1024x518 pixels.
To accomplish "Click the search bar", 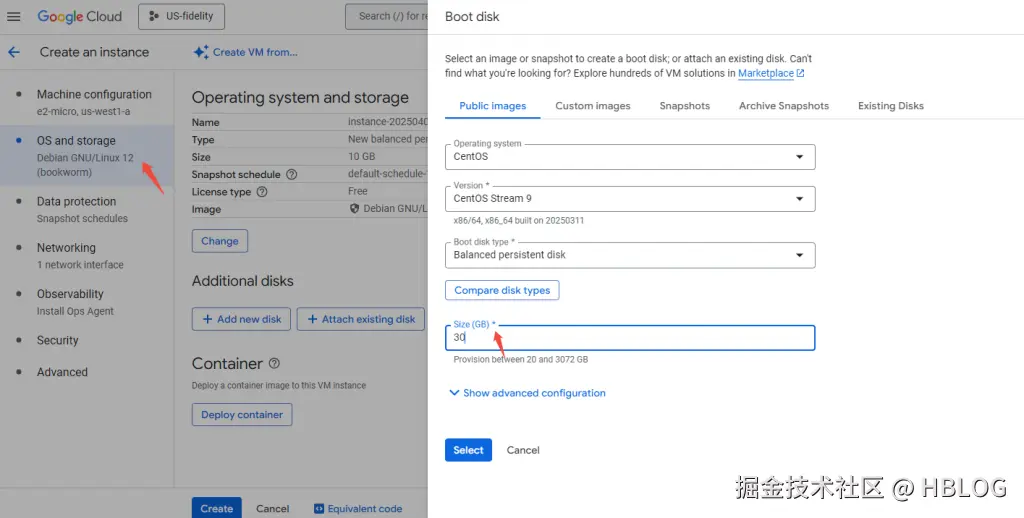I will point(387,16).
